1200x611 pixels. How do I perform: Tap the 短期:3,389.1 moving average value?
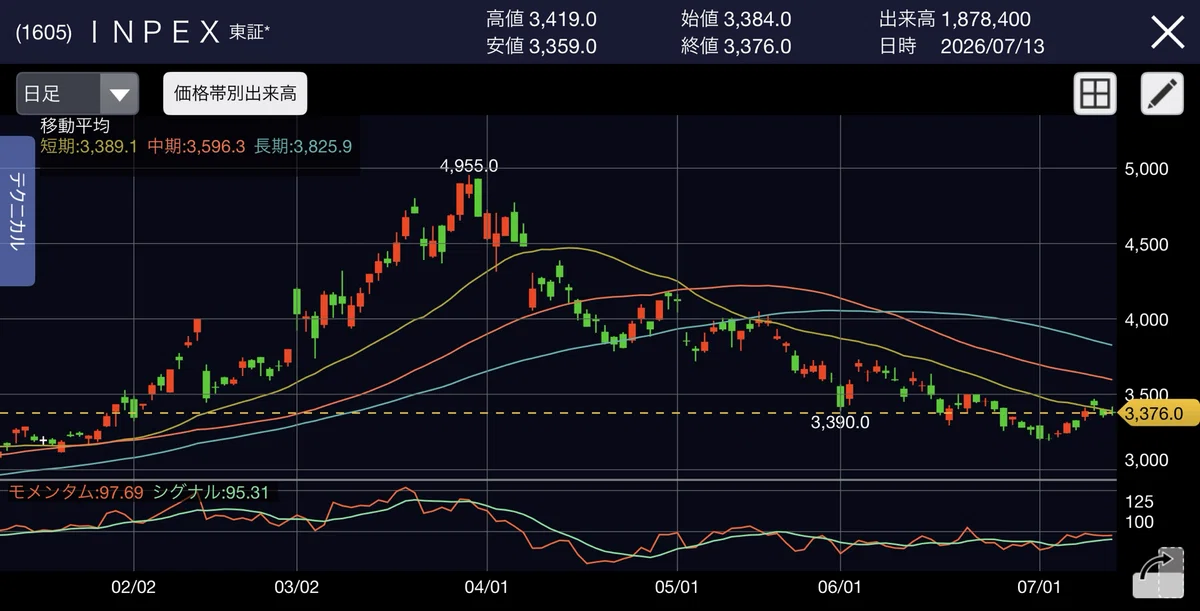90,146
